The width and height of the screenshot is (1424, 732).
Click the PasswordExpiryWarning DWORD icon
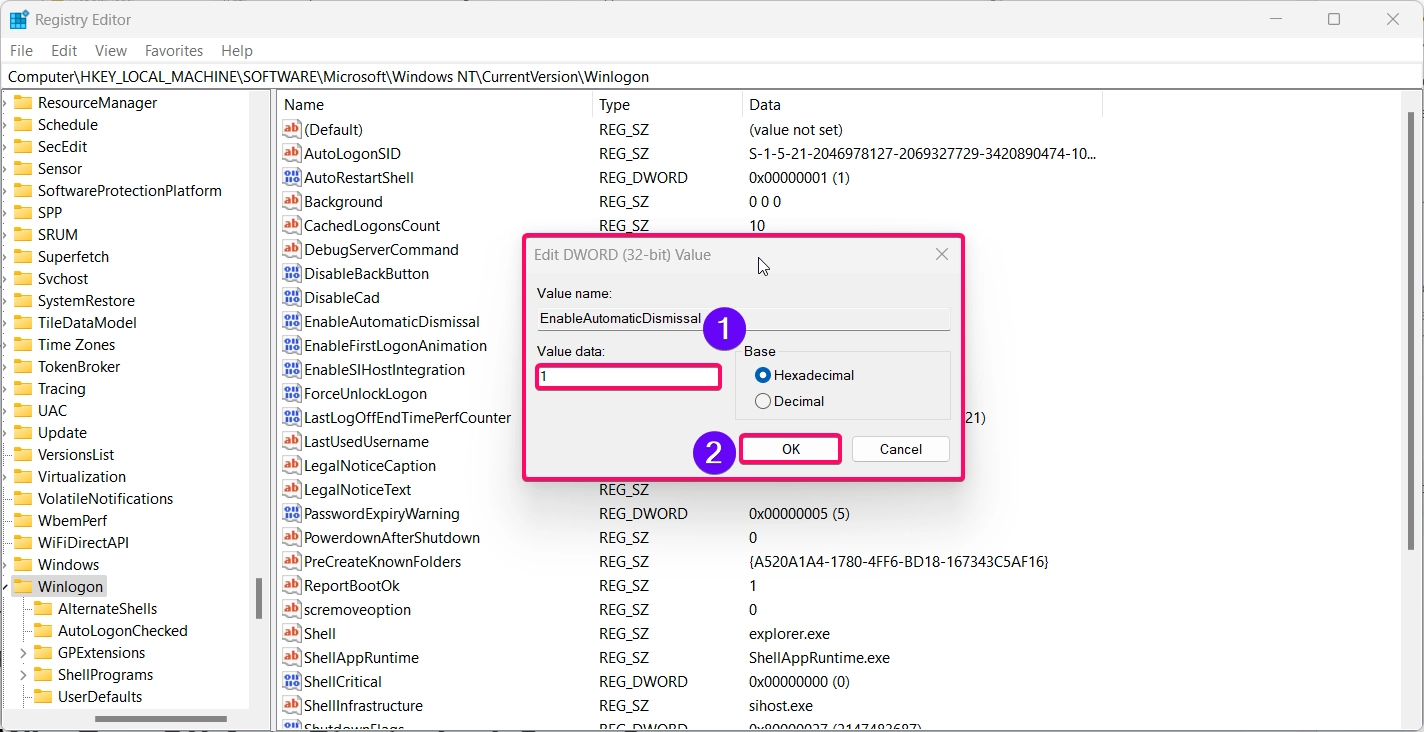pyautogui.click(x=292, y=513)
